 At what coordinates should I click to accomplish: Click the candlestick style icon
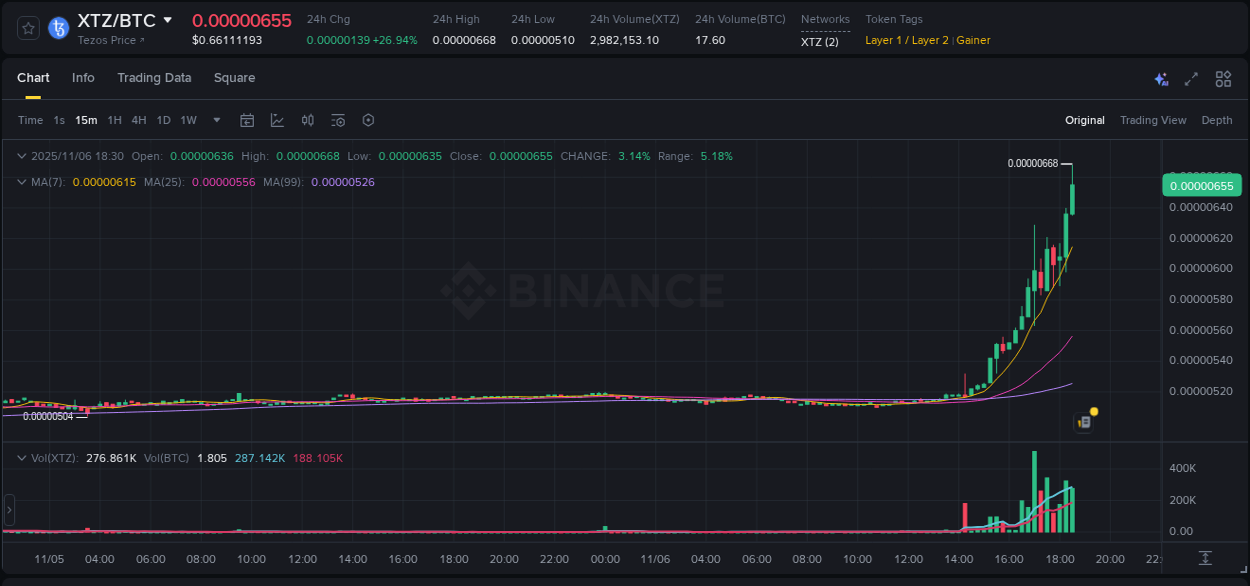[308, 120]
